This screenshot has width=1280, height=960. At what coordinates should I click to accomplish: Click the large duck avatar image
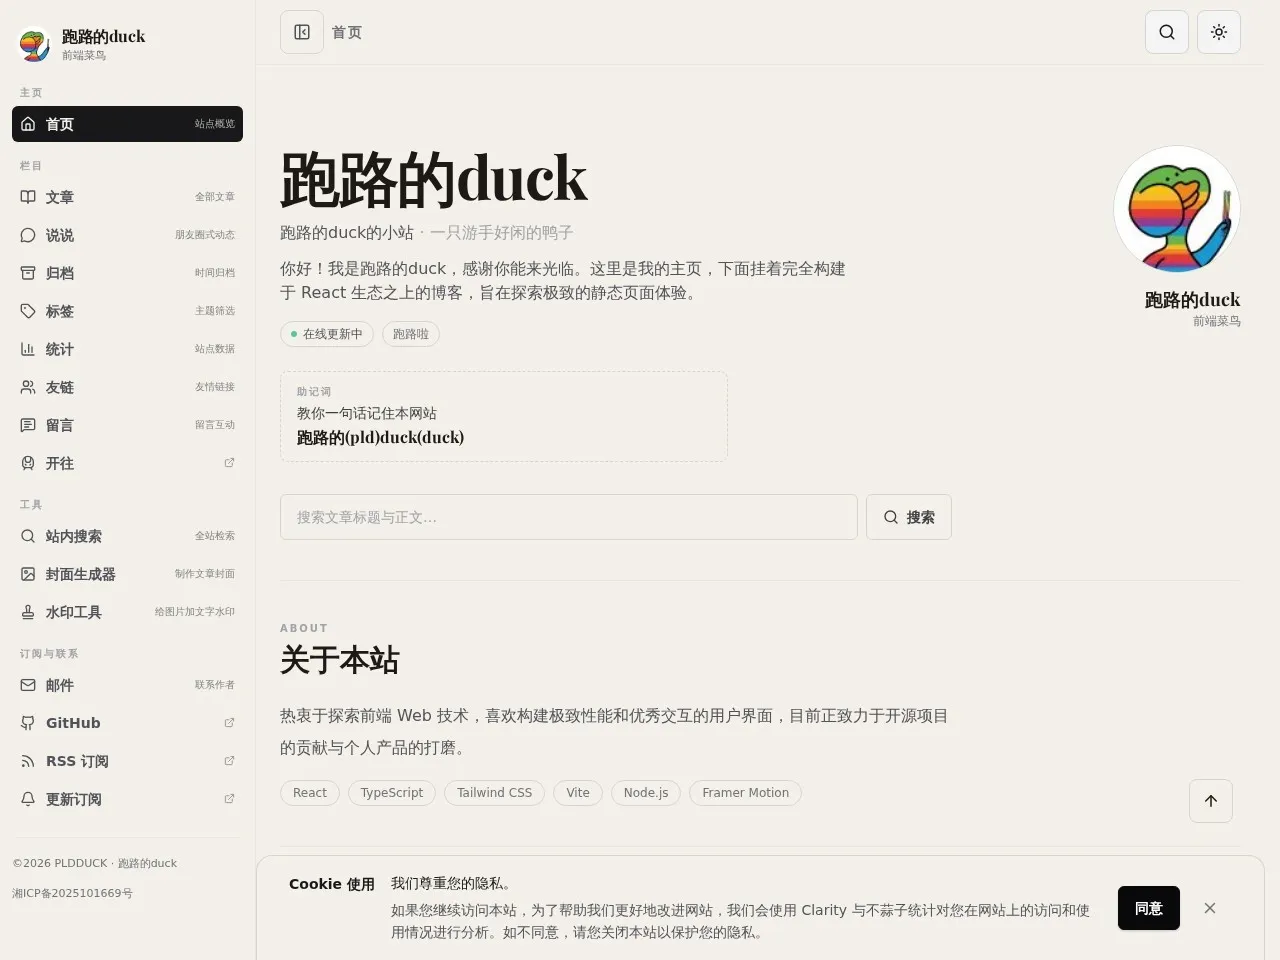click(x=1177, y=209)
